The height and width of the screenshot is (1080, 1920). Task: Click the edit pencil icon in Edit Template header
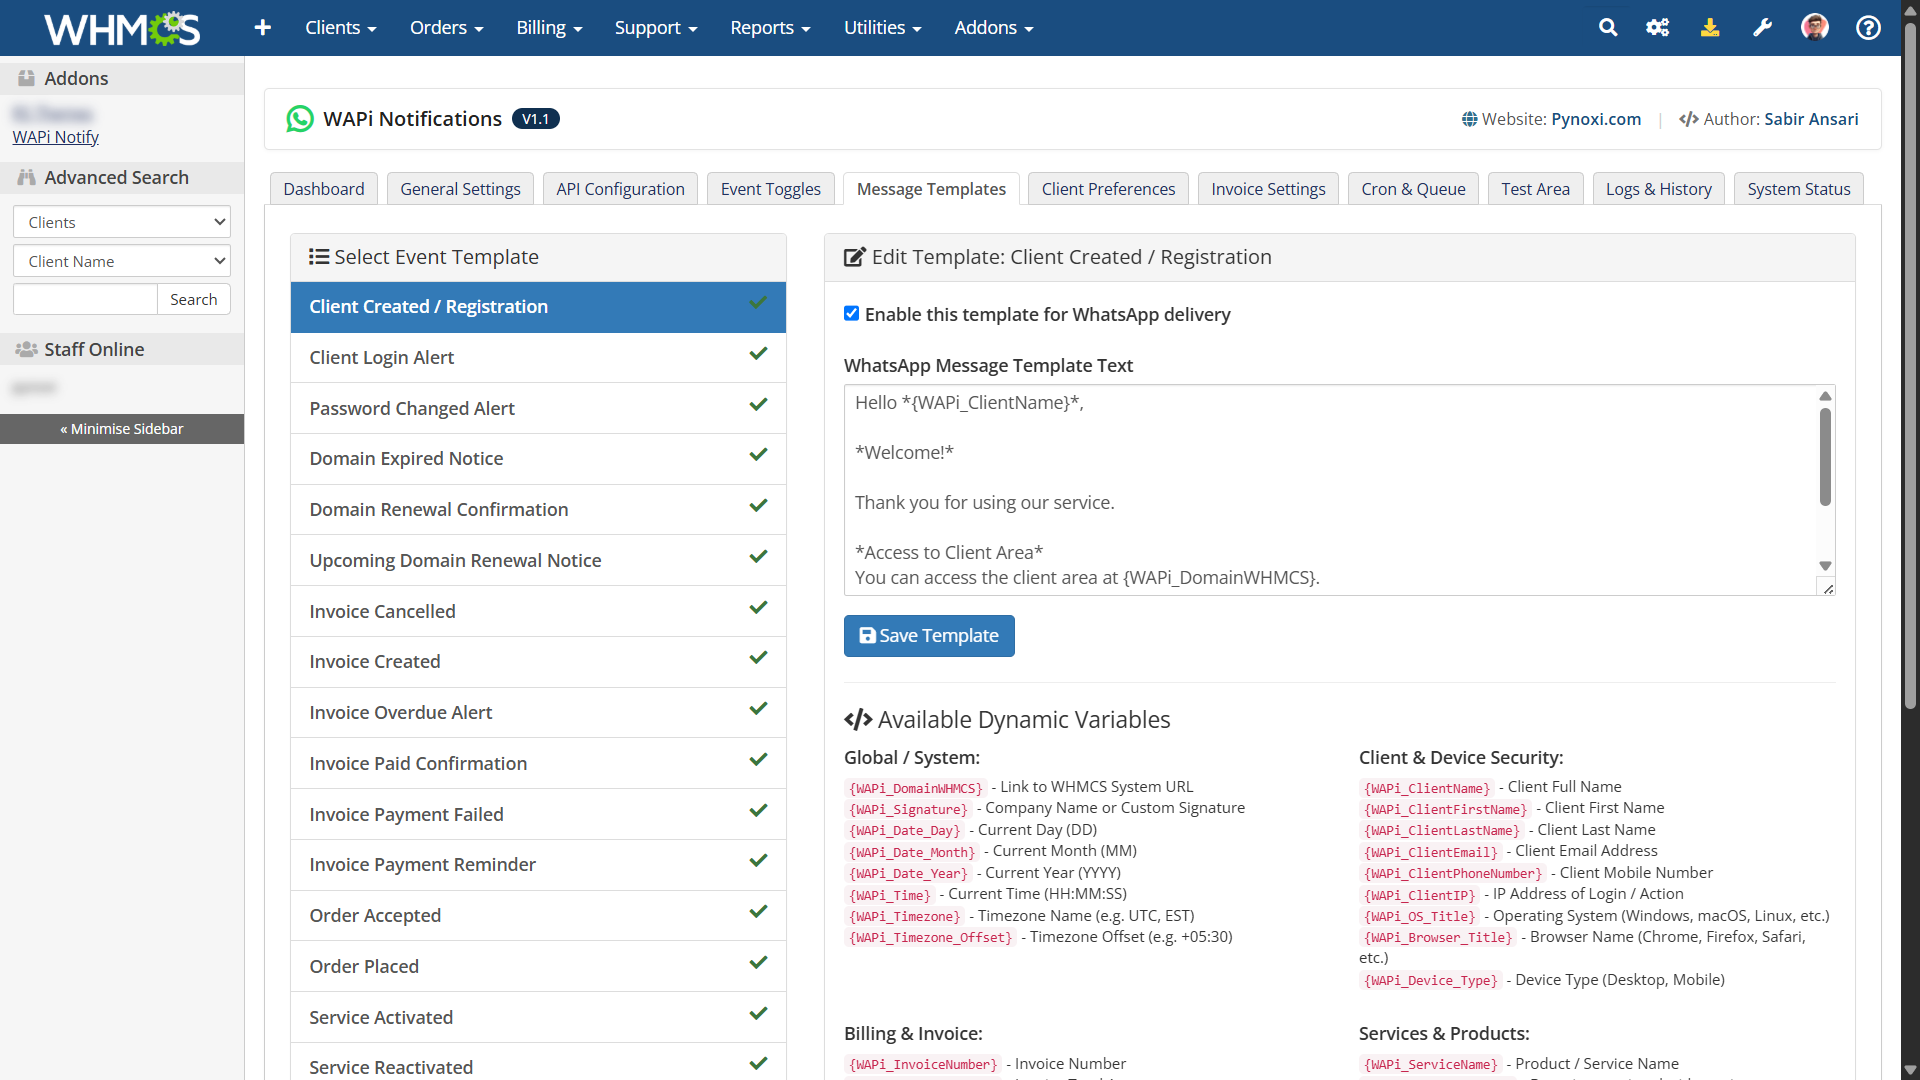854,257
